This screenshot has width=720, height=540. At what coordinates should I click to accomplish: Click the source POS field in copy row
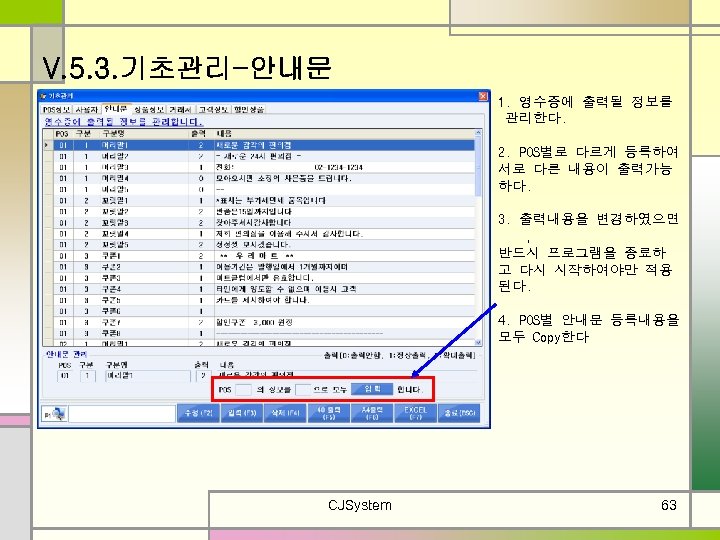[x=243, y=390]
